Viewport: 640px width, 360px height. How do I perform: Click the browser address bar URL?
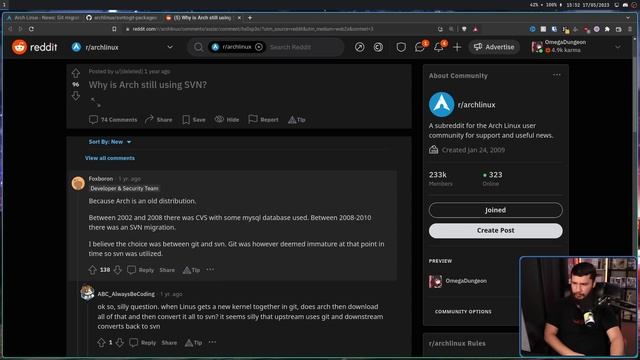252,29
